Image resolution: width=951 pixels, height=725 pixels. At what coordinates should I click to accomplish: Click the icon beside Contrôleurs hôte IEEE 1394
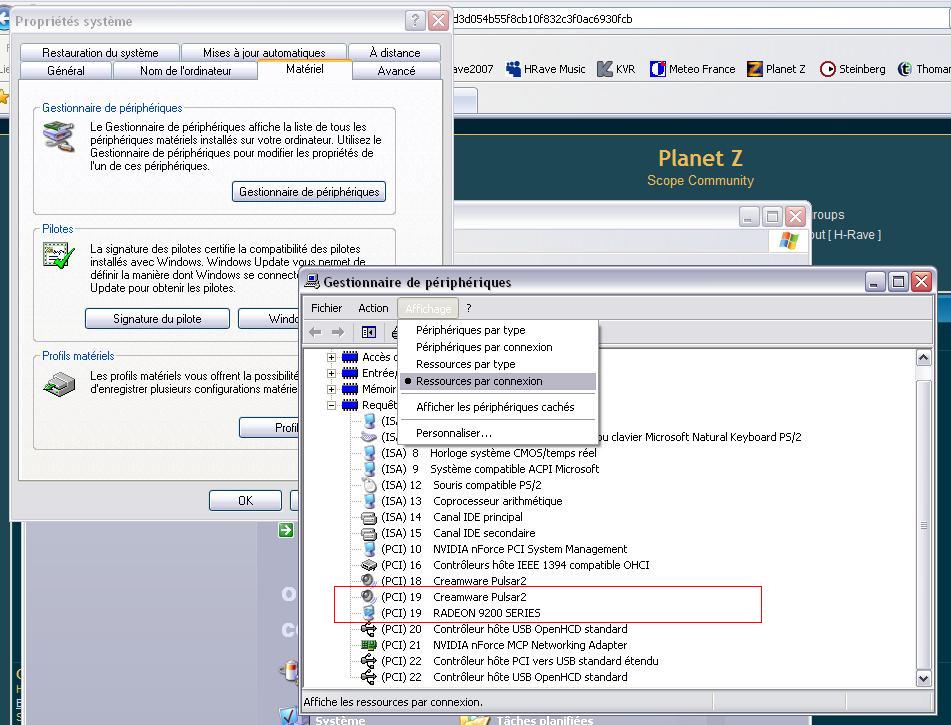(369, 565)
